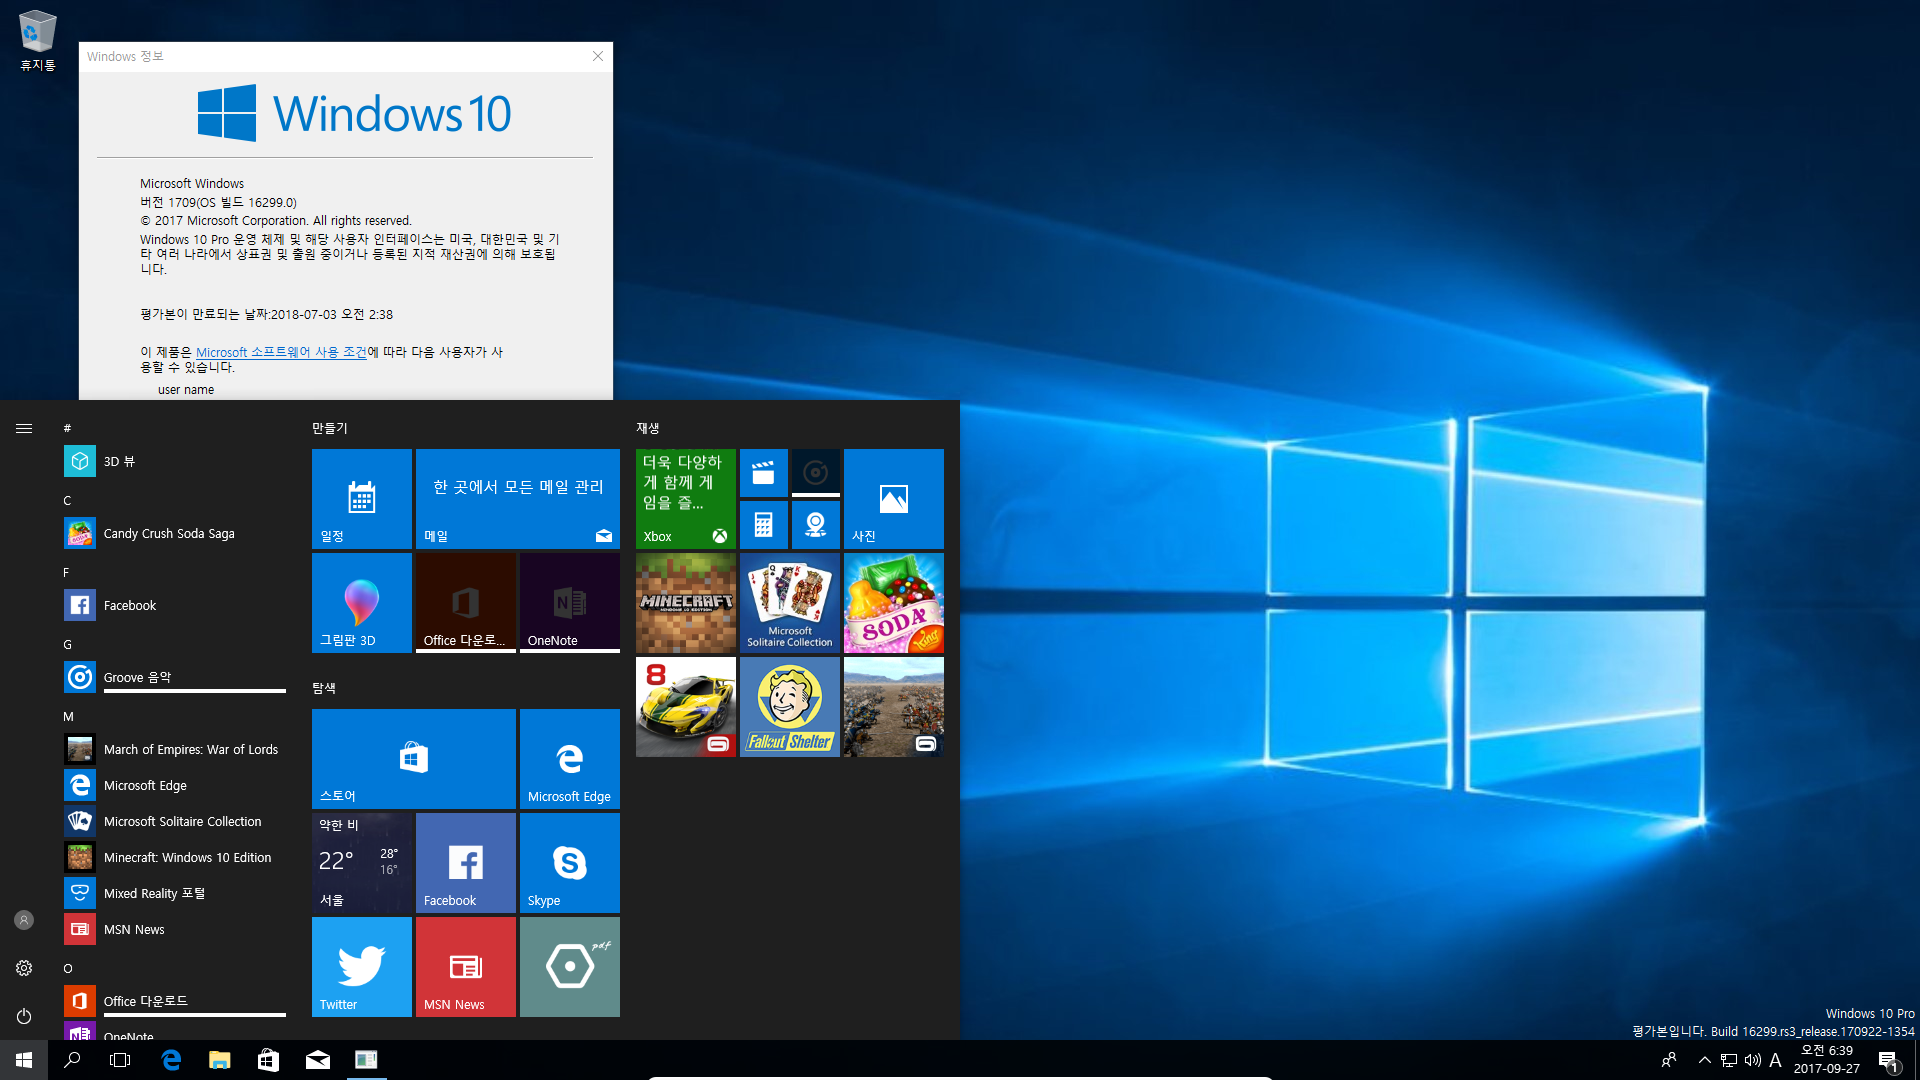Viewport: 1920px width, 1080px height.
Task: Open taskbar search magnifier
Action: pos(72,1060)
